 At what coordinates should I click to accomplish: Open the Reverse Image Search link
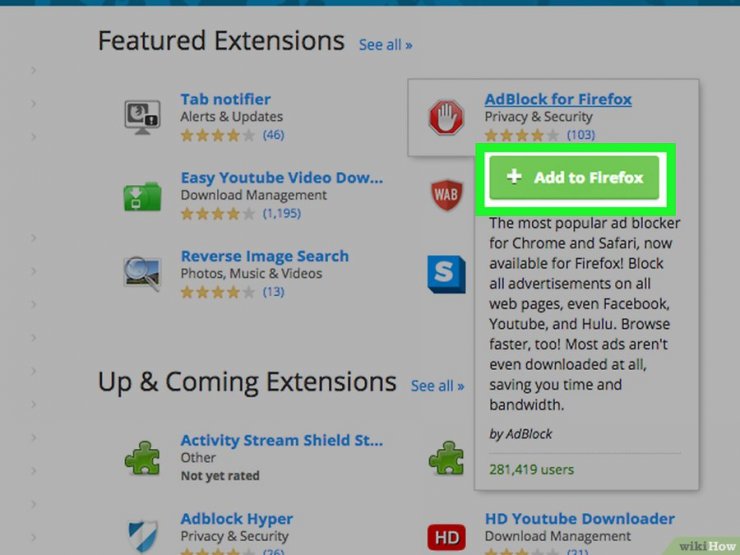point(265,256)
